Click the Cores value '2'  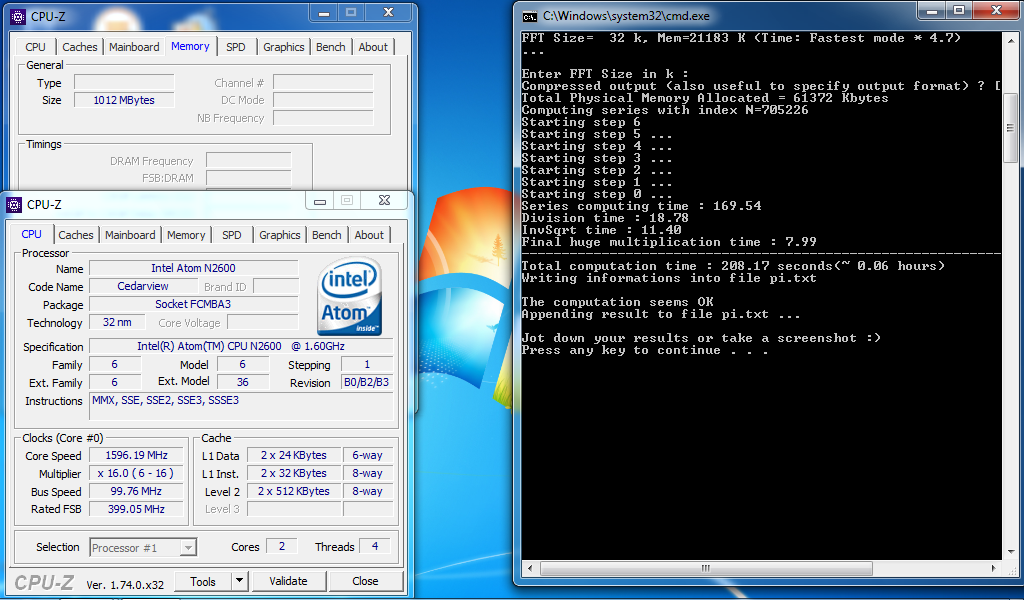coord(282,546)
